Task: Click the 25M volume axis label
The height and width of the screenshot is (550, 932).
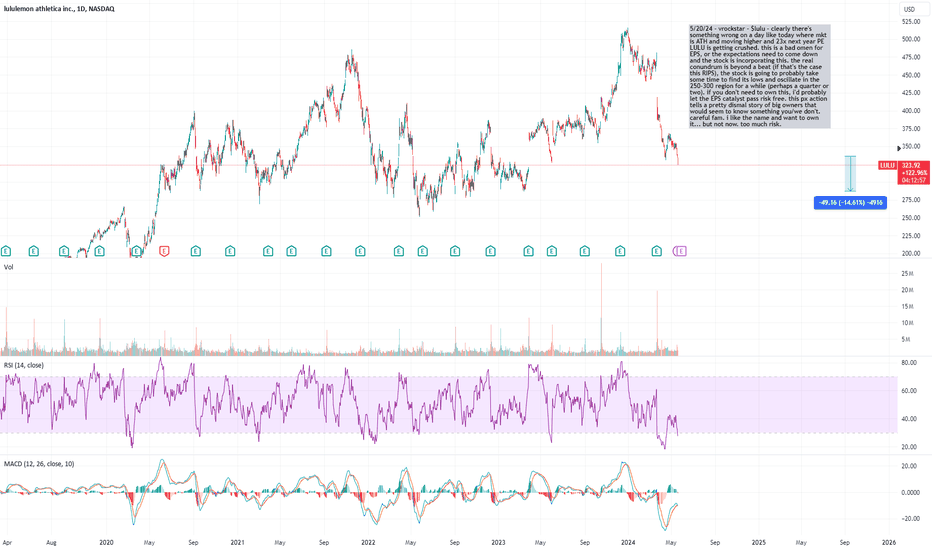Action: pos(907,274)
